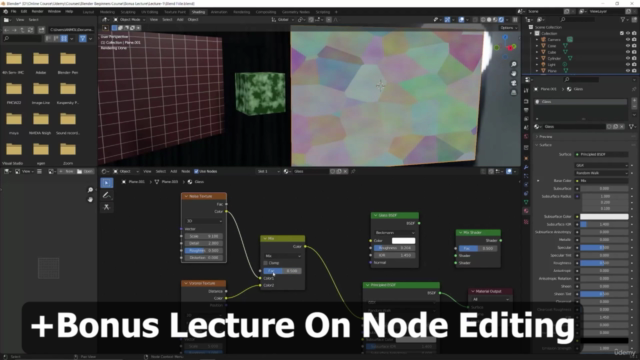The width and height of the screenshot is (640, 360).
Task: Open Glass BSDF Beckmann distribution dropdown
Action: coord(395,233)
